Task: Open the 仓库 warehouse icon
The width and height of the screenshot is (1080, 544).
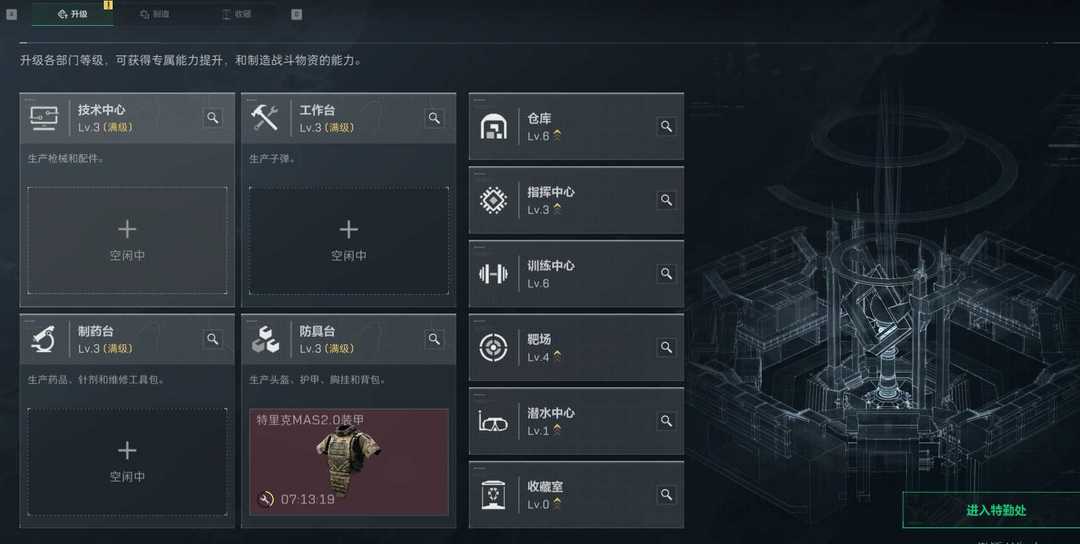Action: [493, 127]
